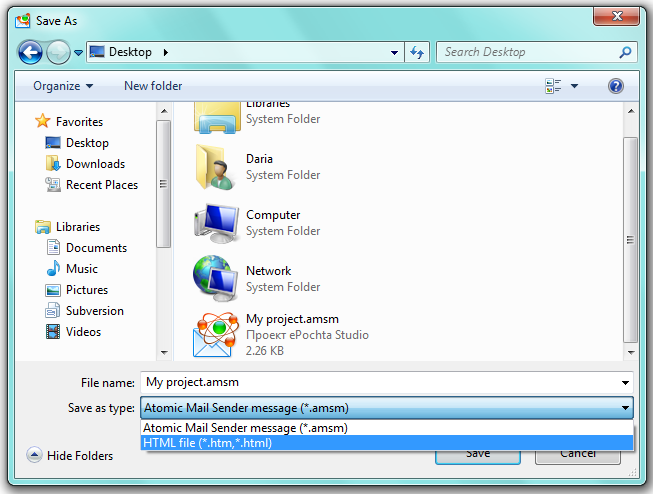The image size is (653, 494).
Task: Open the Daria user folder icon
Action: [216, 166]
